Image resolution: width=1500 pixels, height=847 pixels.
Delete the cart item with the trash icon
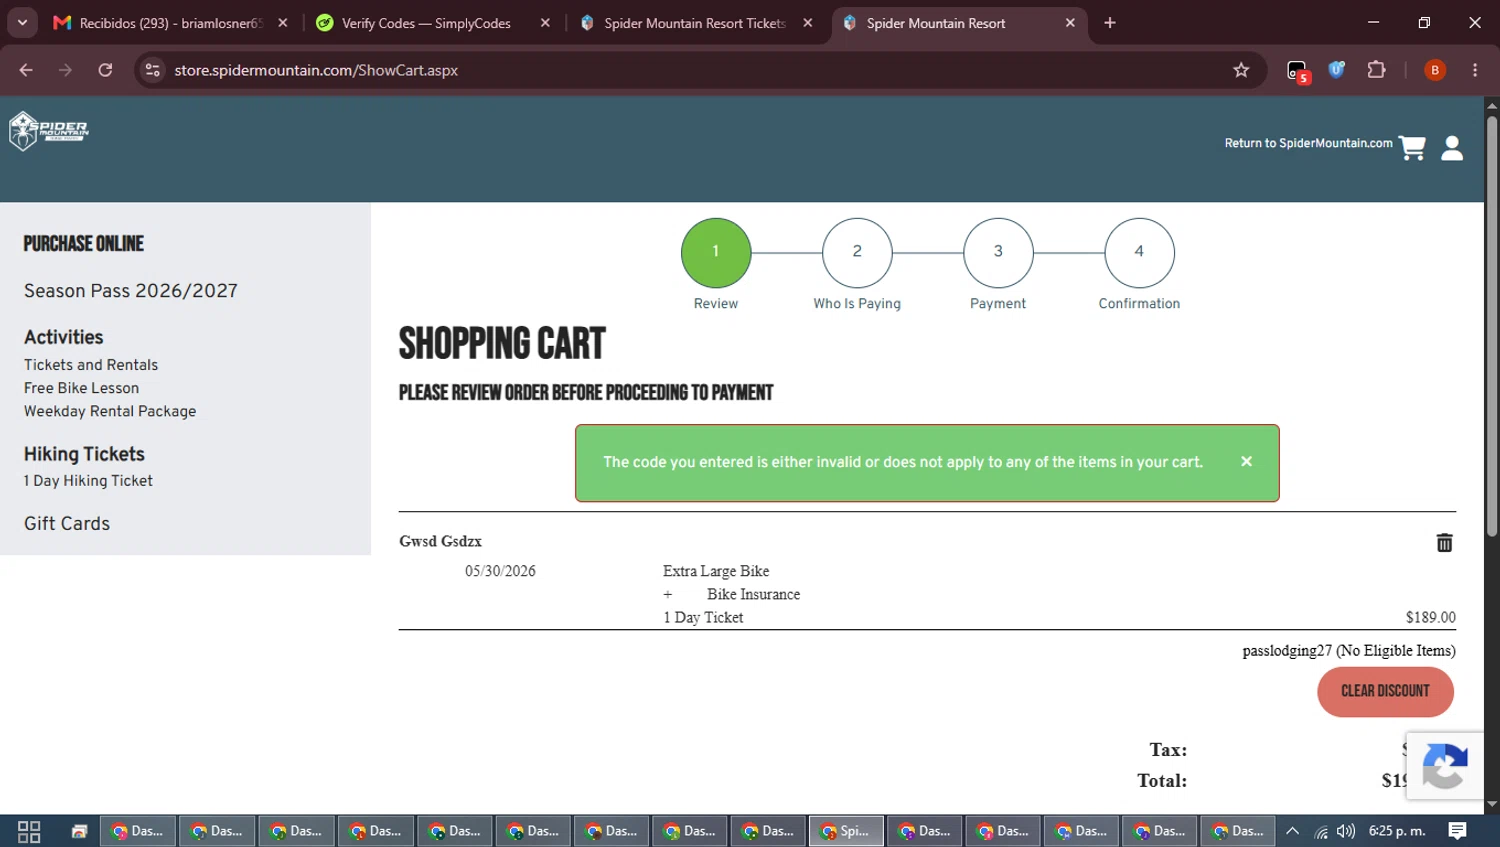[x=1444, y=542]
